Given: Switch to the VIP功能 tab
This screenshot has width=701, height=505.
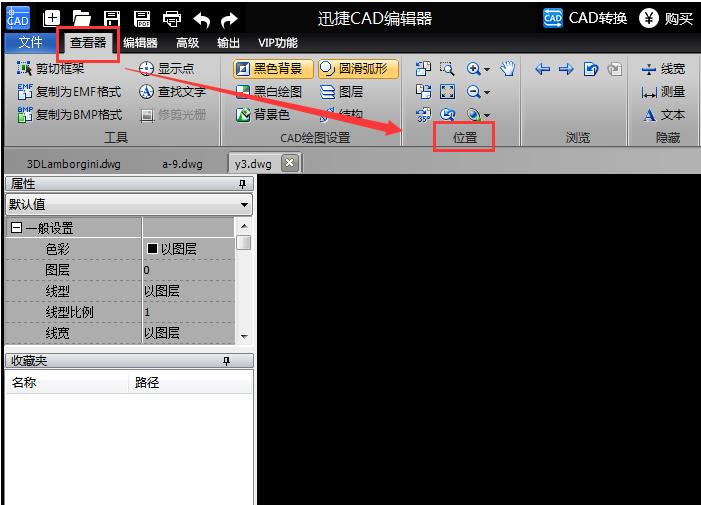Looking at the screenshot, I should pyautogui.click(x=278, y=43).
